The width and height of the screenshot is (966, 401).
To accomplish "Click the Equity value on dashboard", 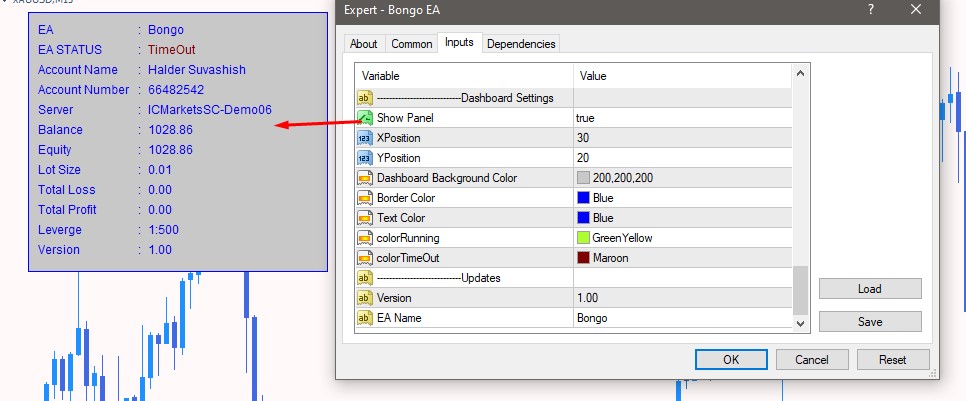I will (x=171, y=150).
